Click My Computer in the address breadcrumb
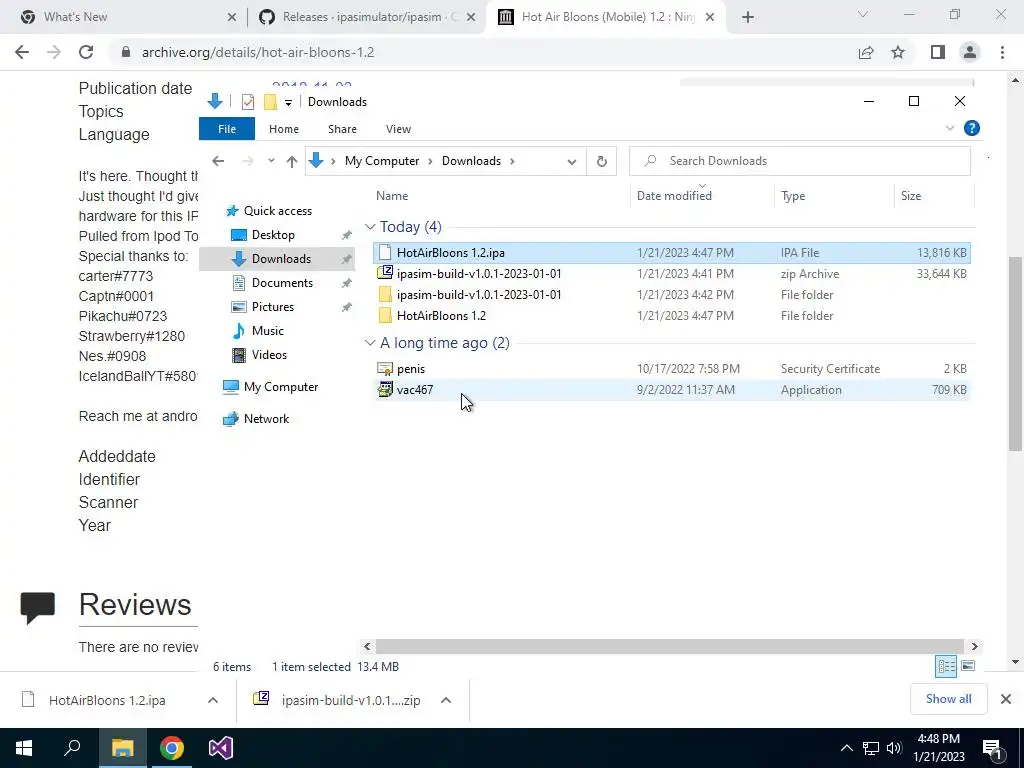Screen dimensions: 1024x768 click(x=382, y=161)
